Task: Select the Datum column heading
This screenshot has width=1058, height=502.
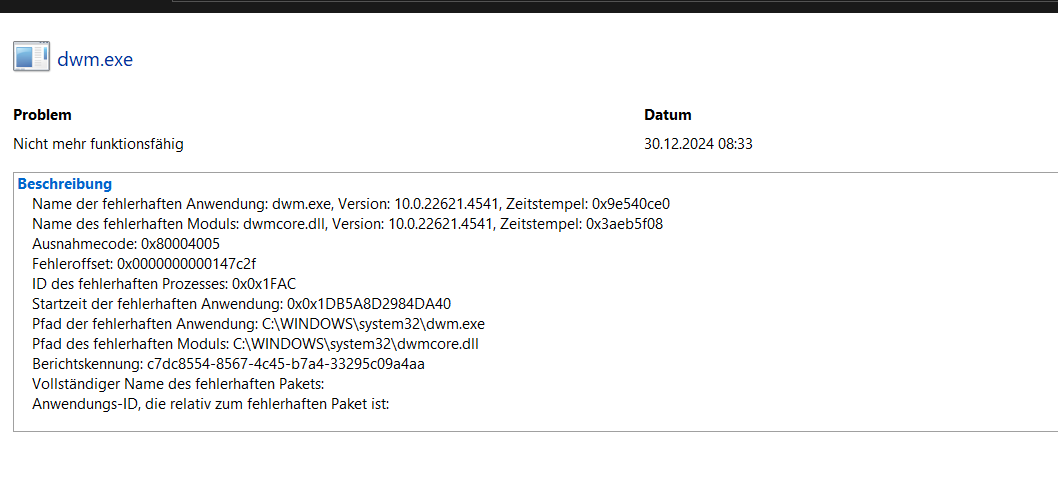Action: [x=667, y=115]
